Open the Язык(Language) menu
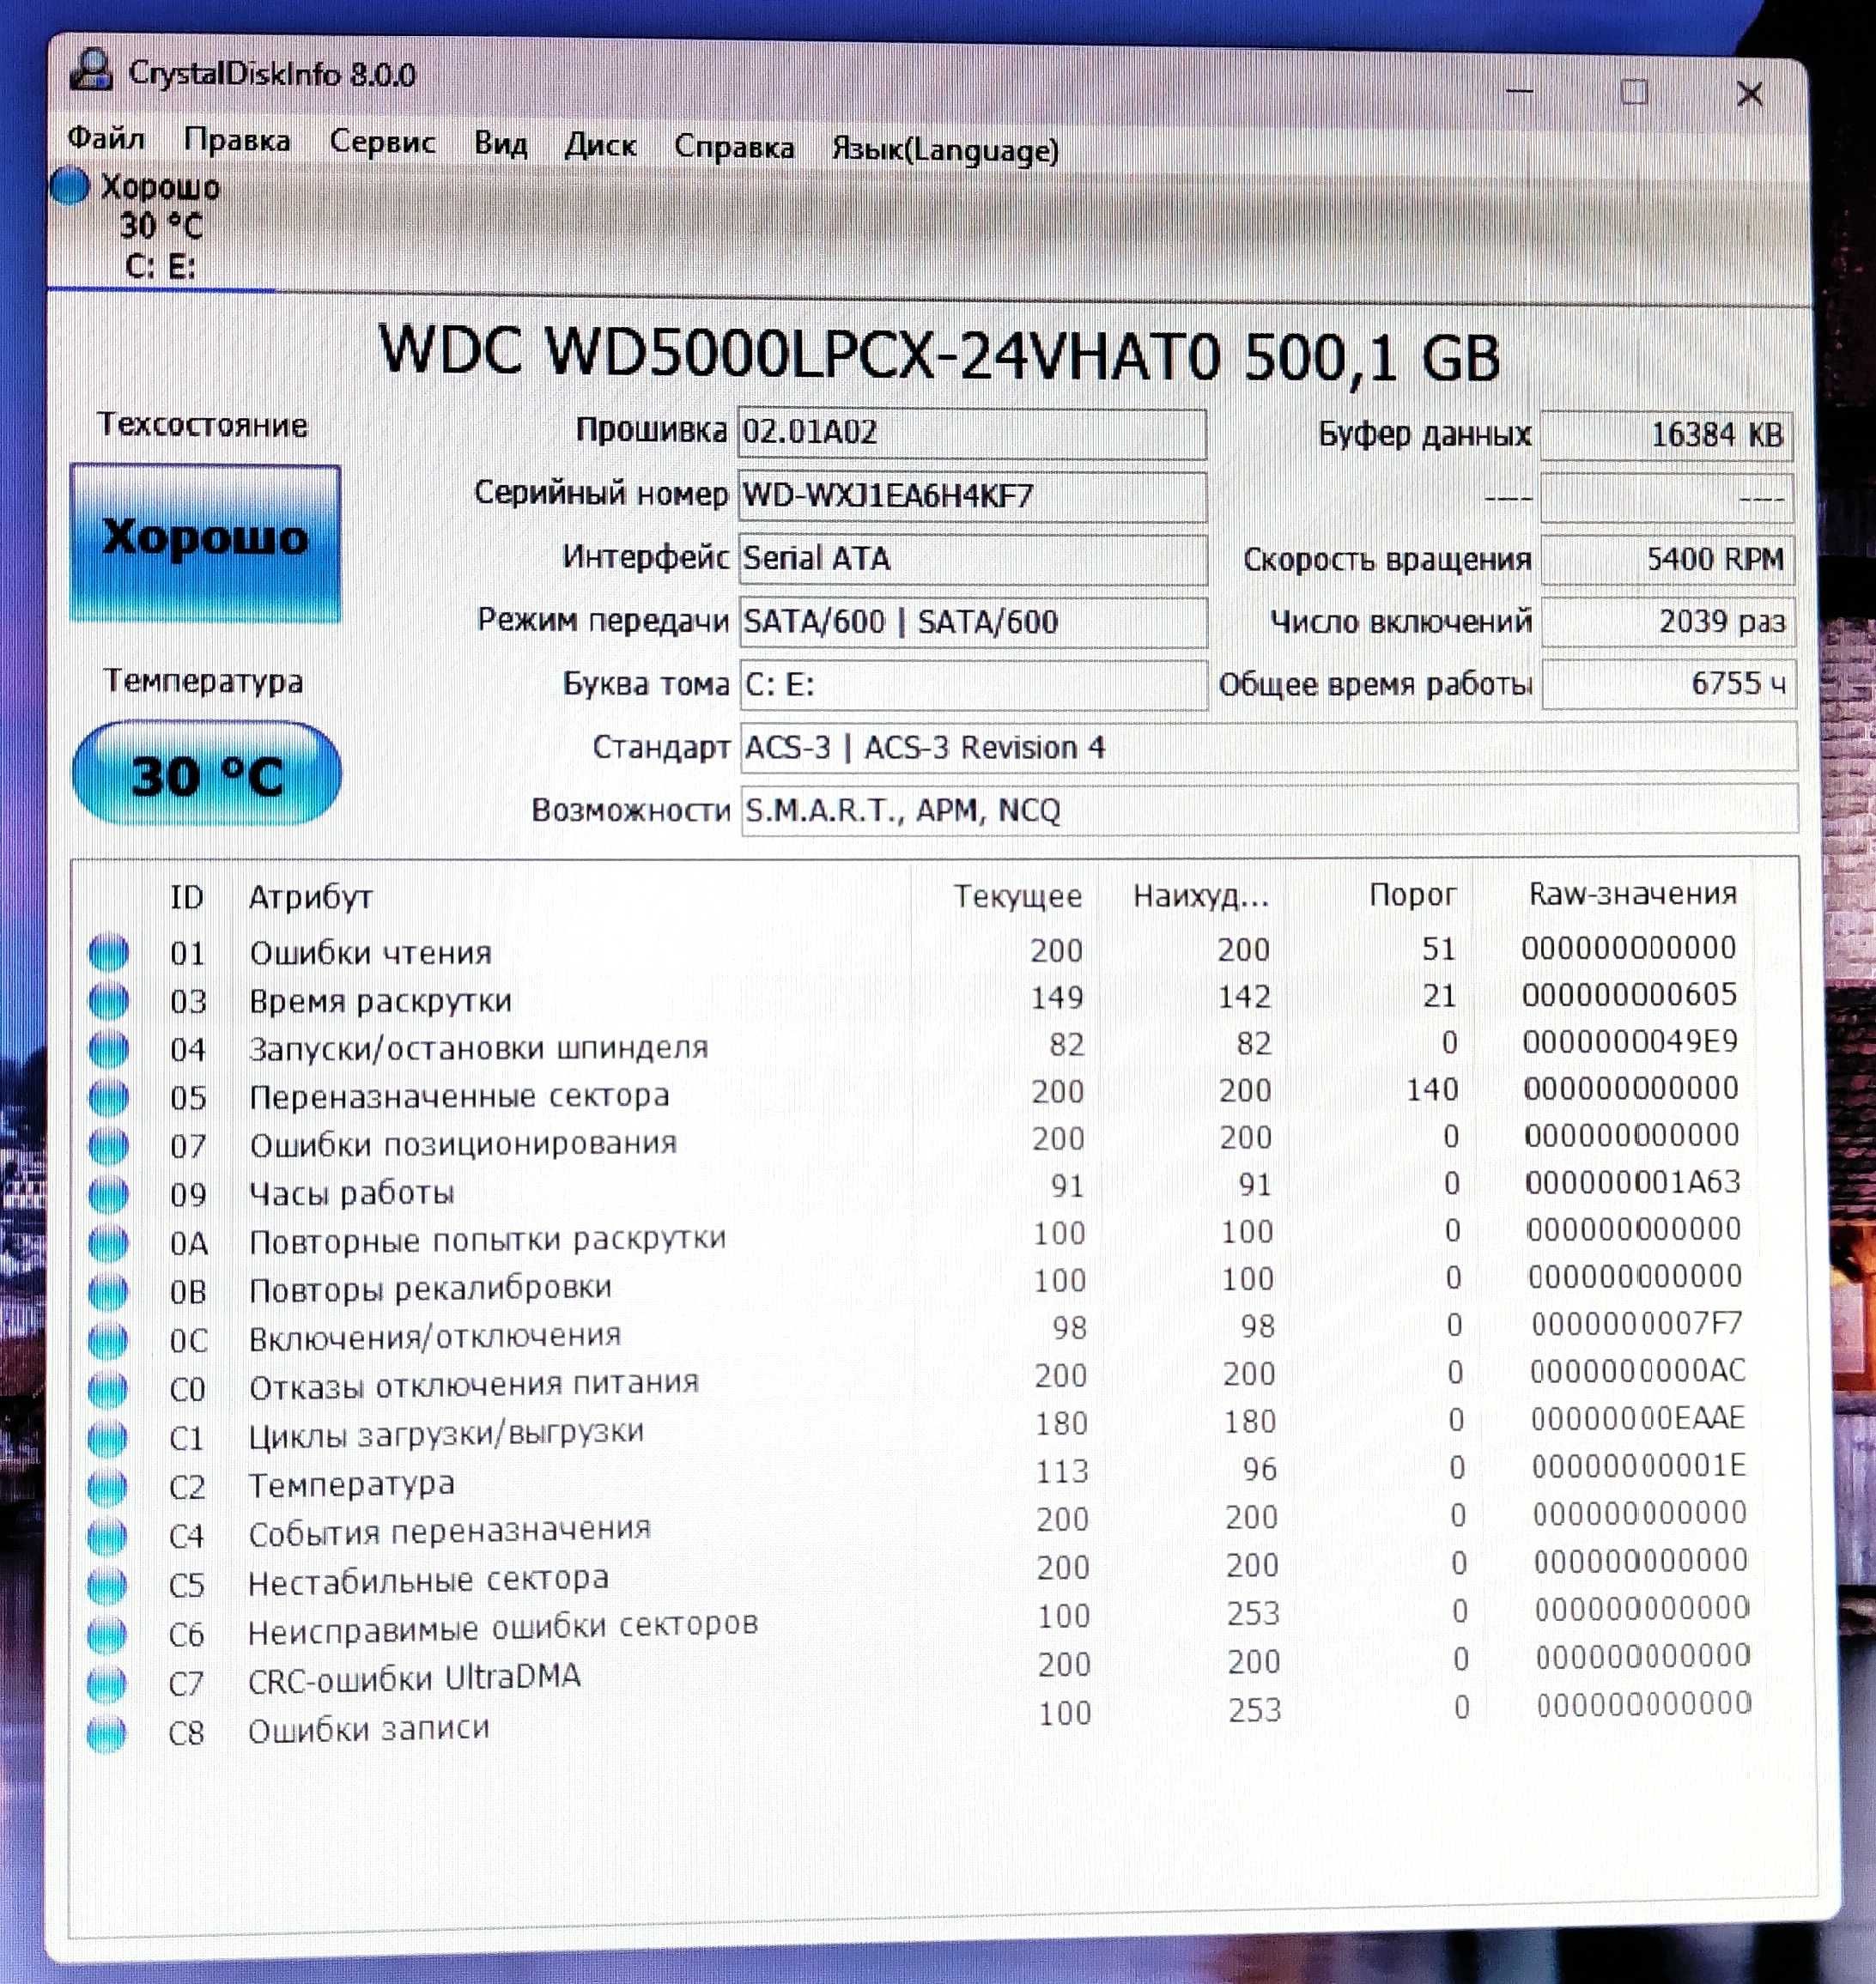 pyautogui.click(x=945, y=151)
